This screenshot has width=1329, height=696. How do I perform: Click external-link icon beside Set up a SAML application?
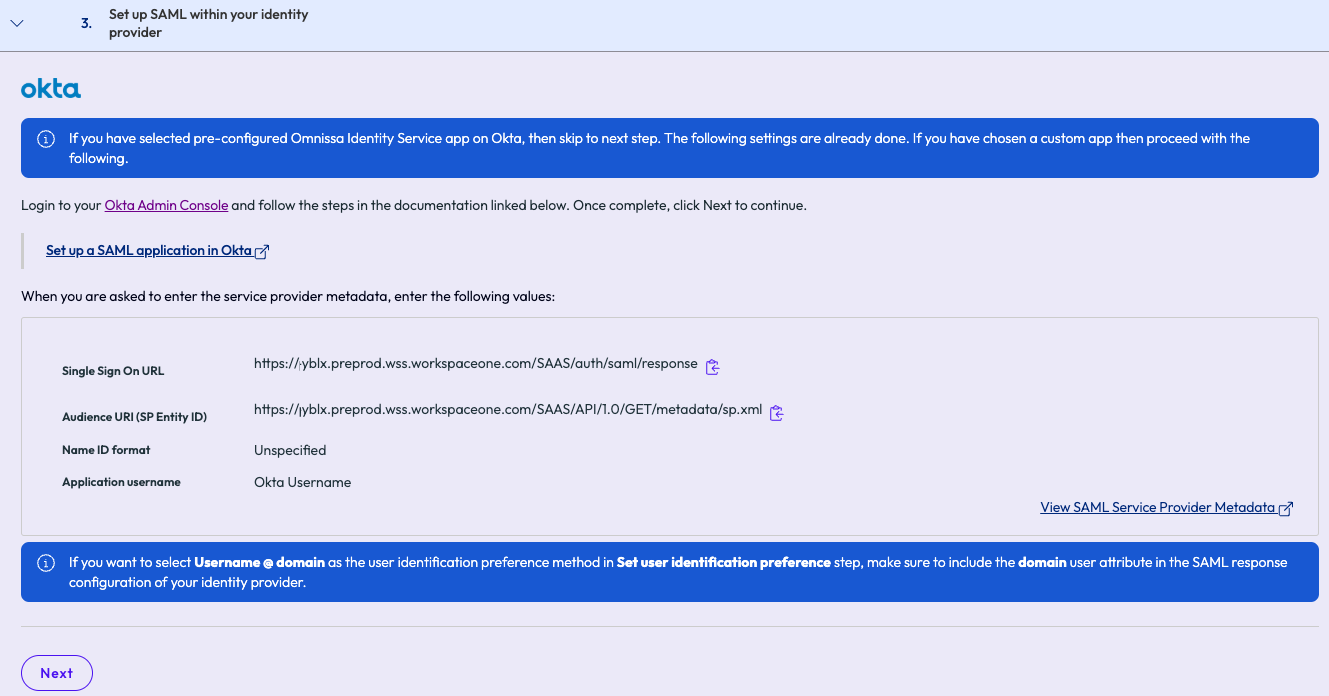pos(262,252)
